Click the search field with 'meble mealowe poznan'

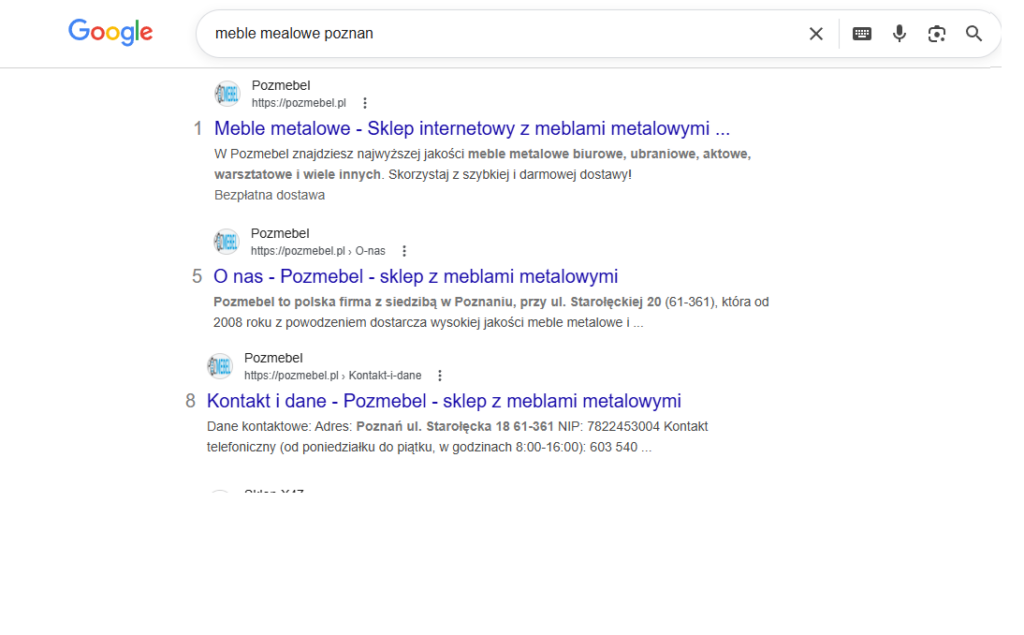pos(503,33)
